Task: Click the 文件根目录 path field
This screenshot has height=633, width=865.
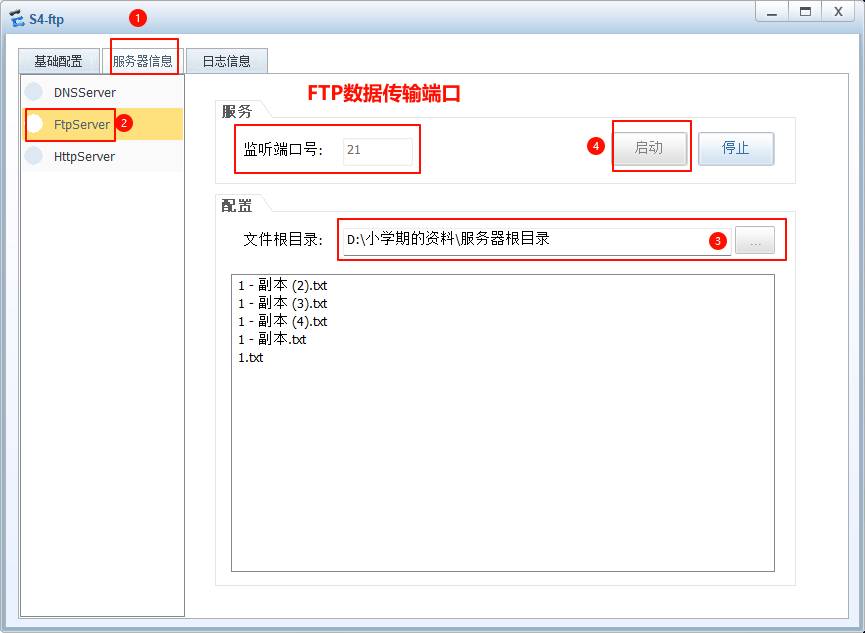Action: tap(537, 241)
